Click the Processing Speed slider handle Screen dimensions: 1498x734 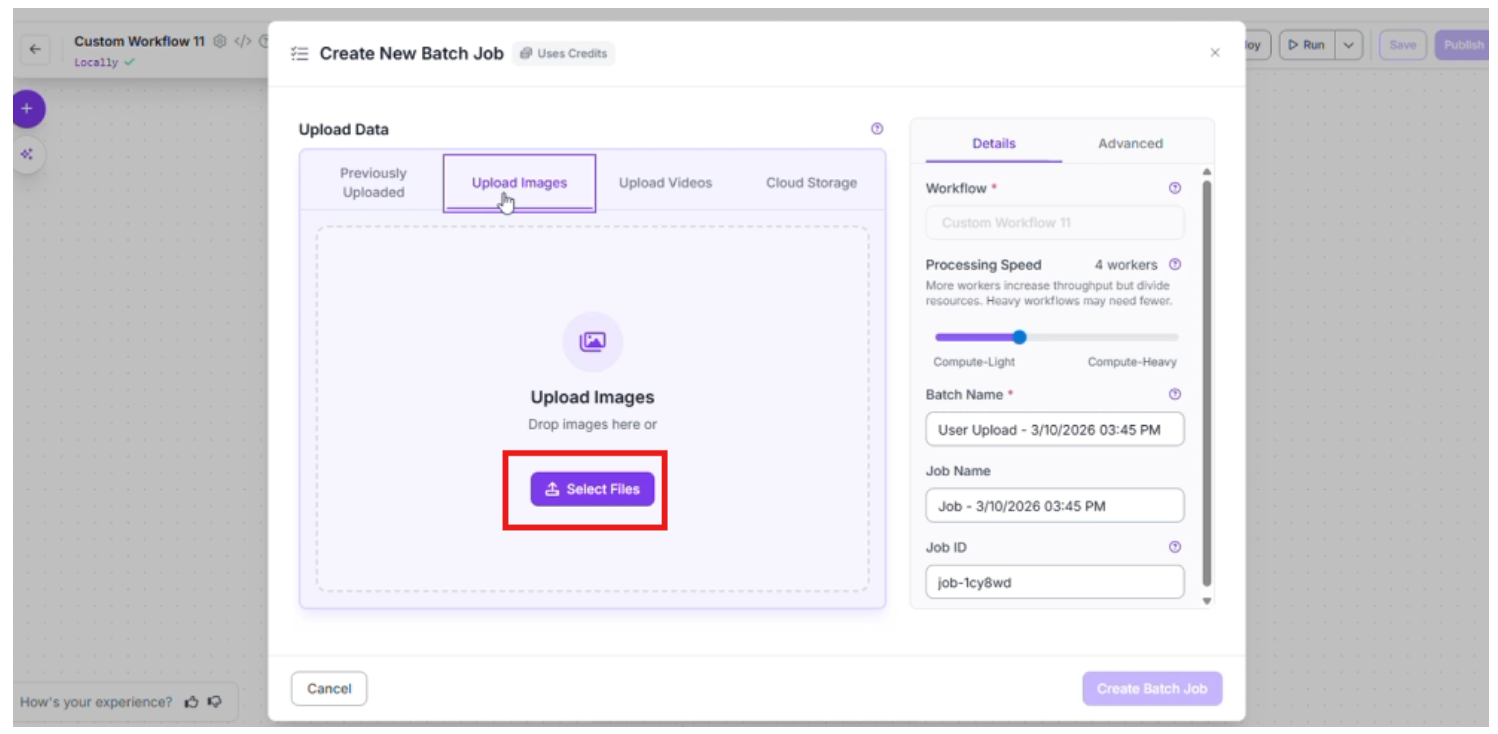1019,337
